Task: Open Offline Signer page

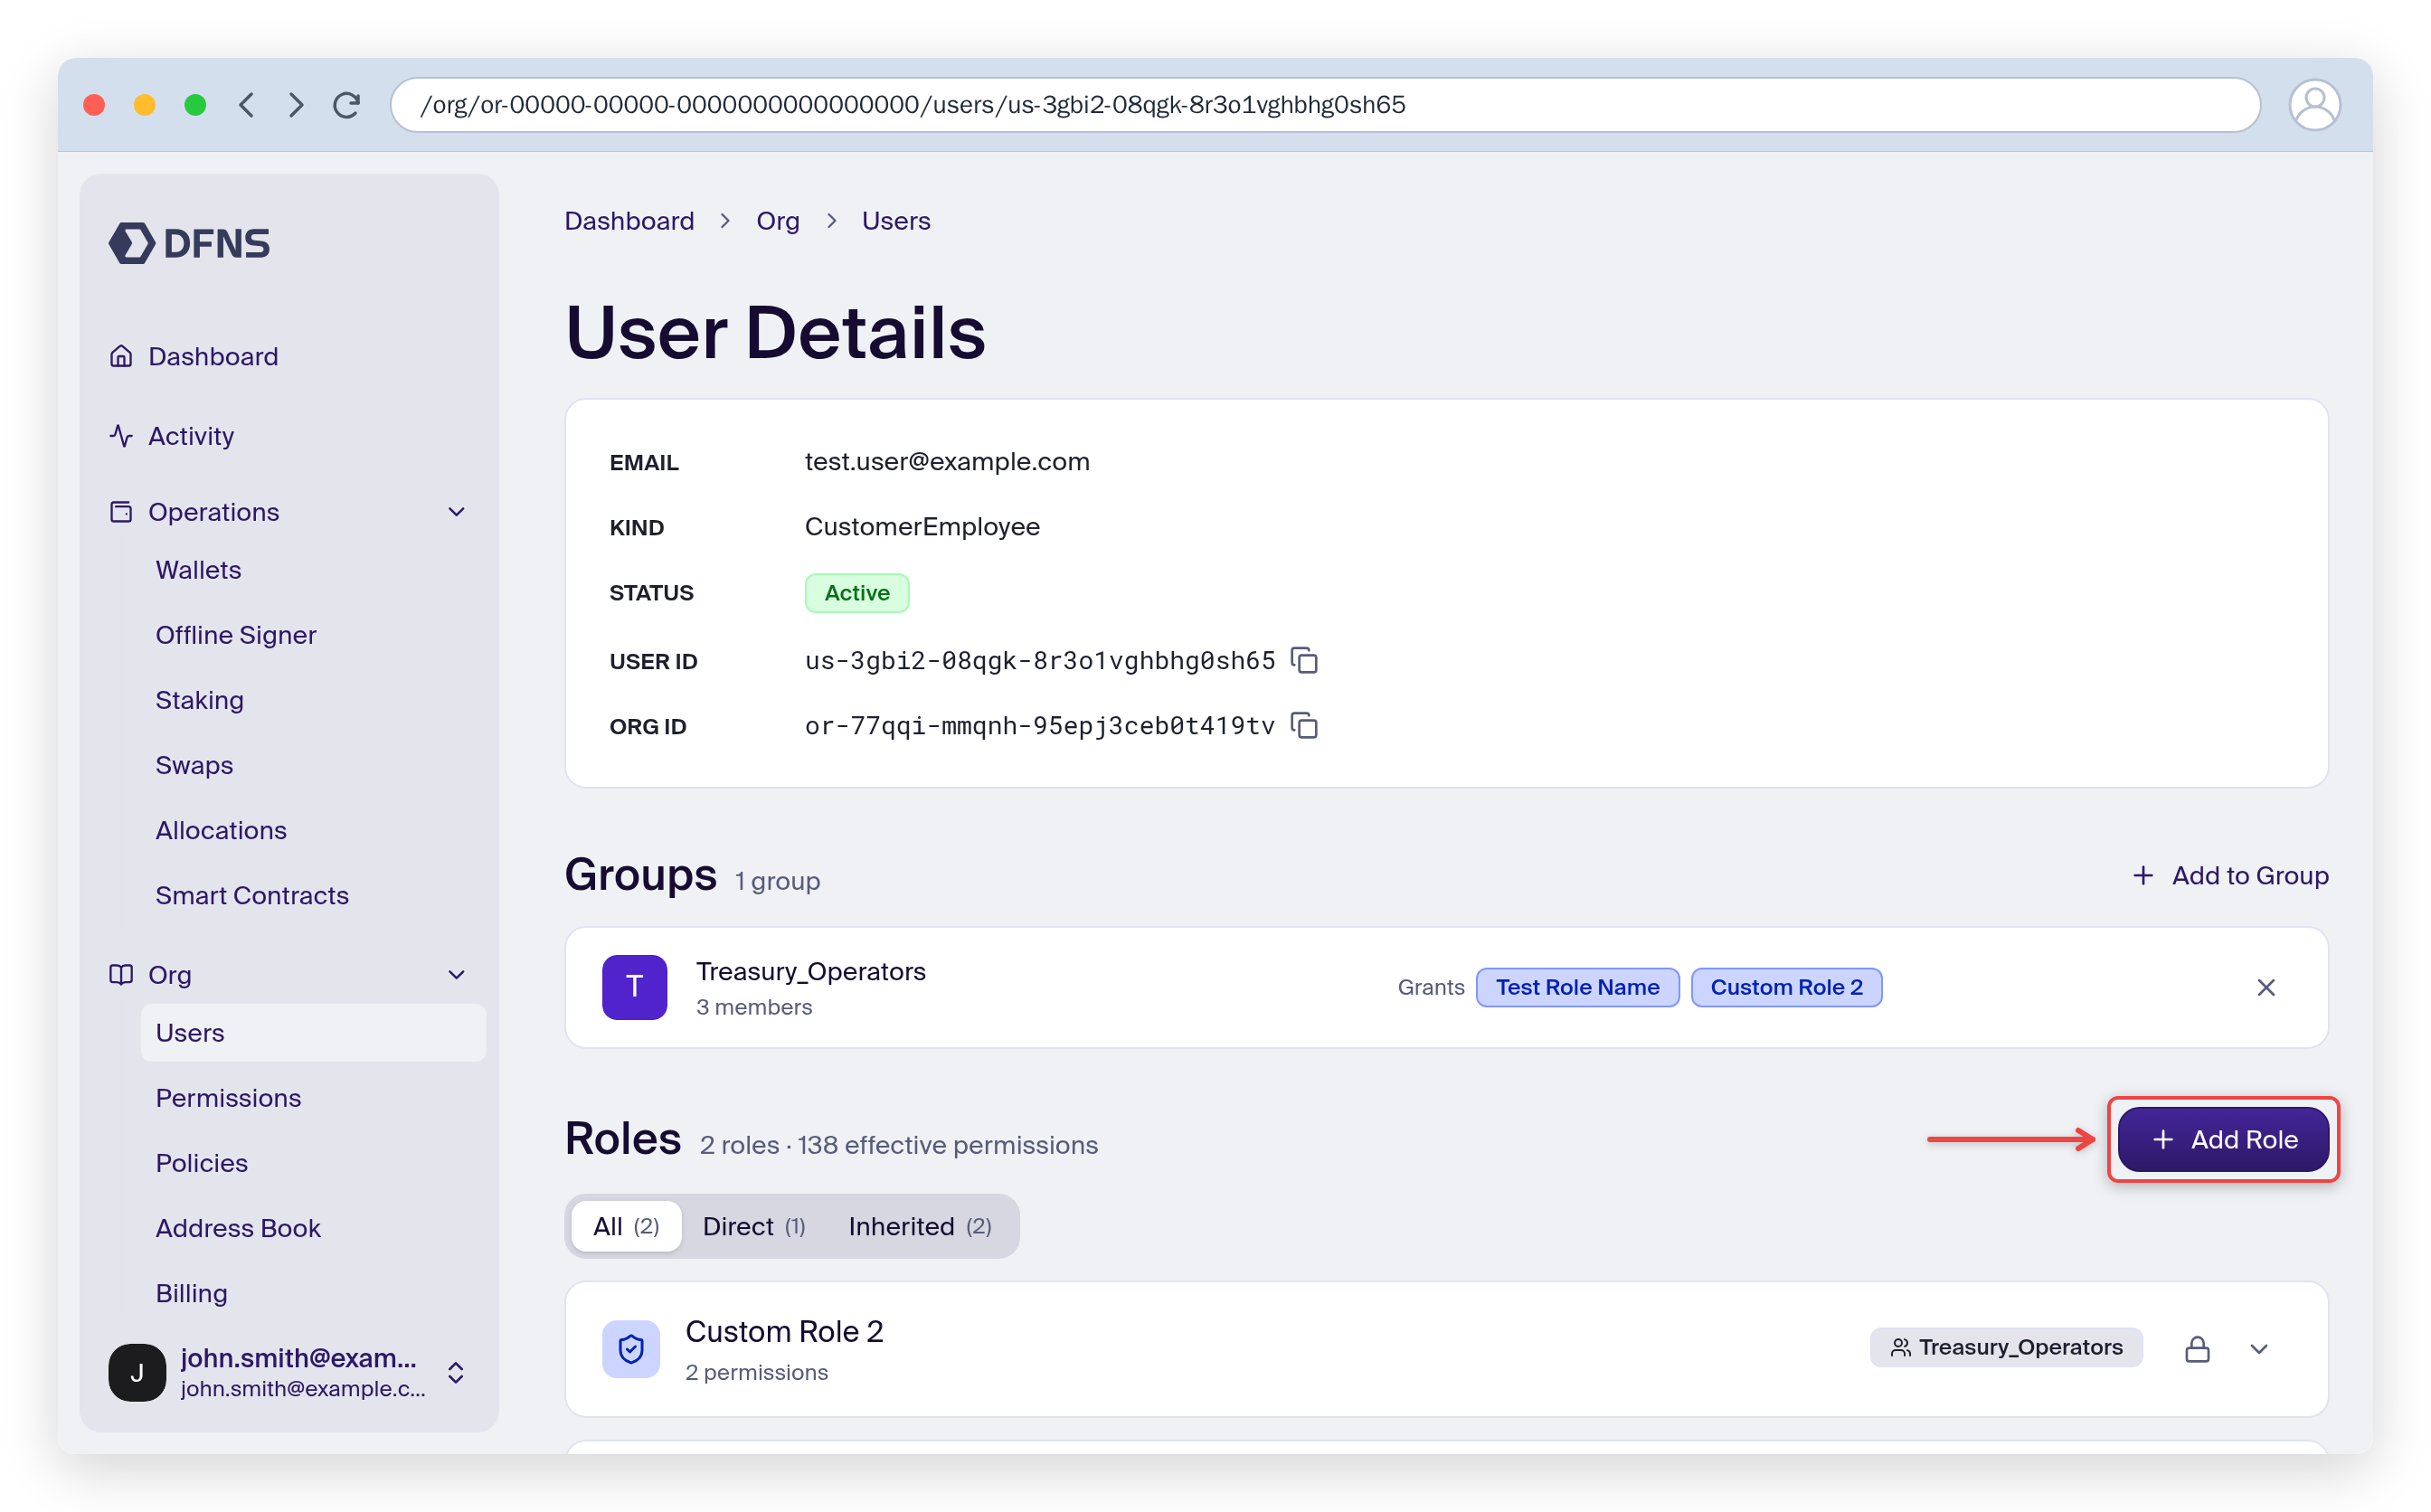Action: coord(236,635)
